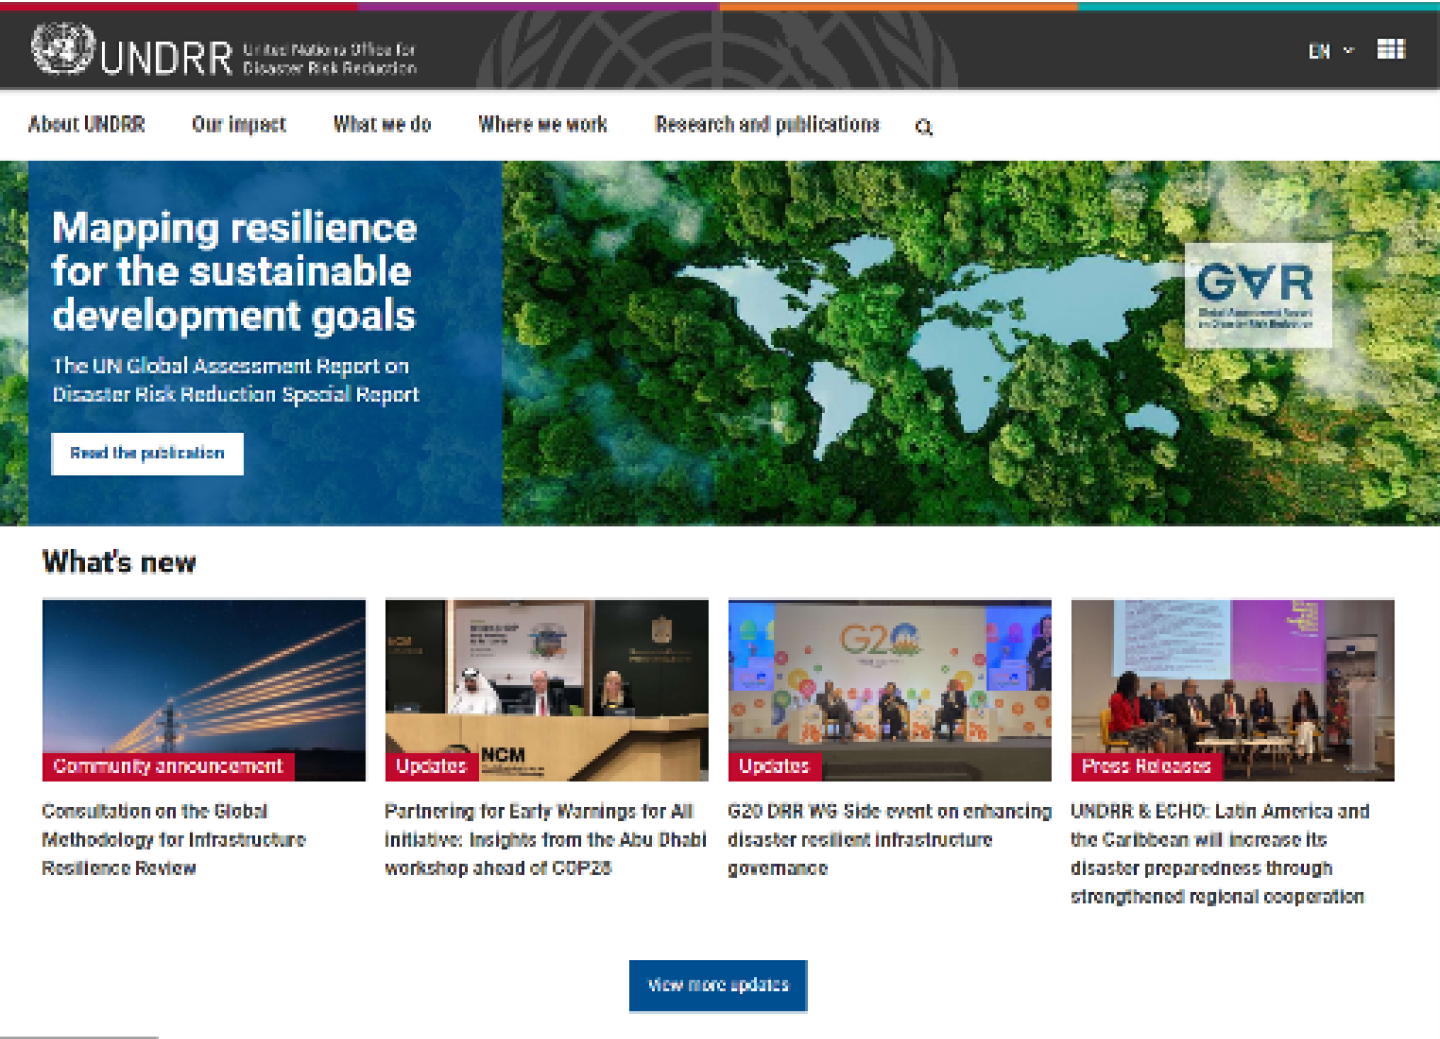Click the View more updates button

(x=717, y=985)
